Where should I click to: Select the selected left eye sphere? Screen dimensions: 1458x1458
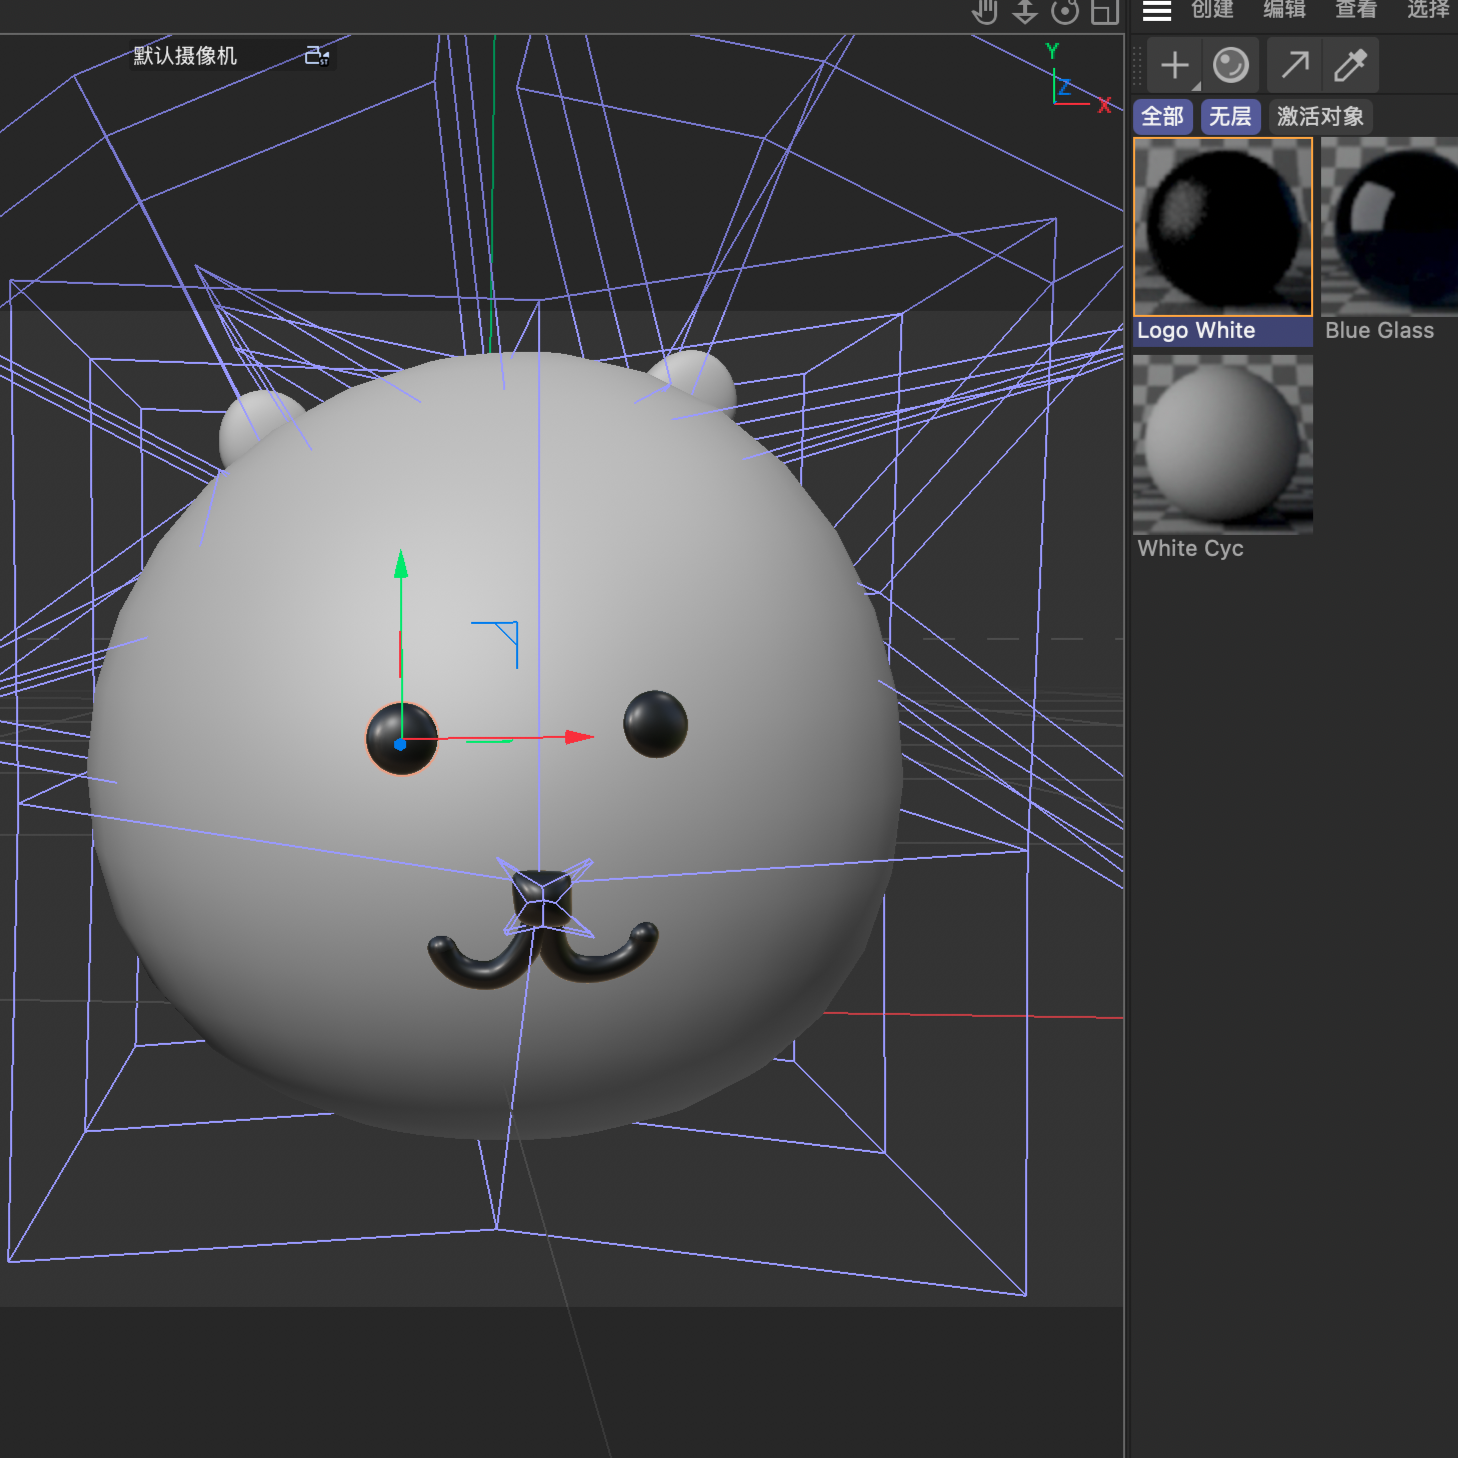401,739
